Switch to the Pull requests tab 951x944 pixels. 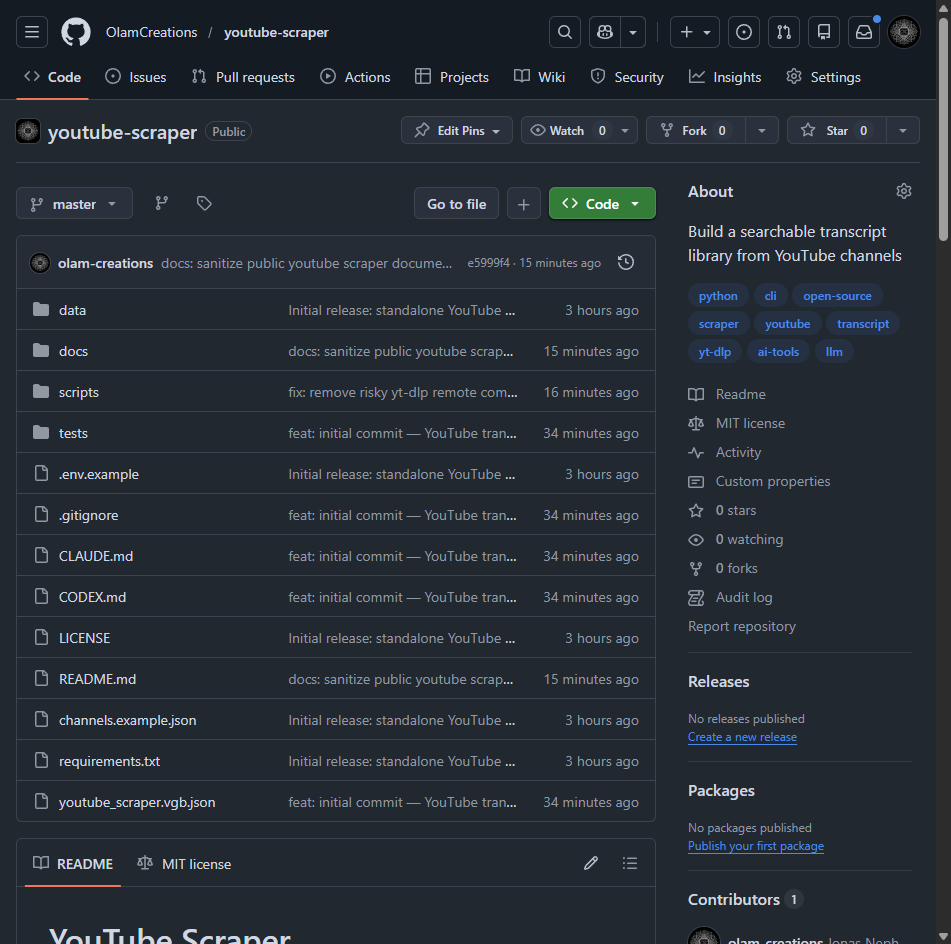243,77
